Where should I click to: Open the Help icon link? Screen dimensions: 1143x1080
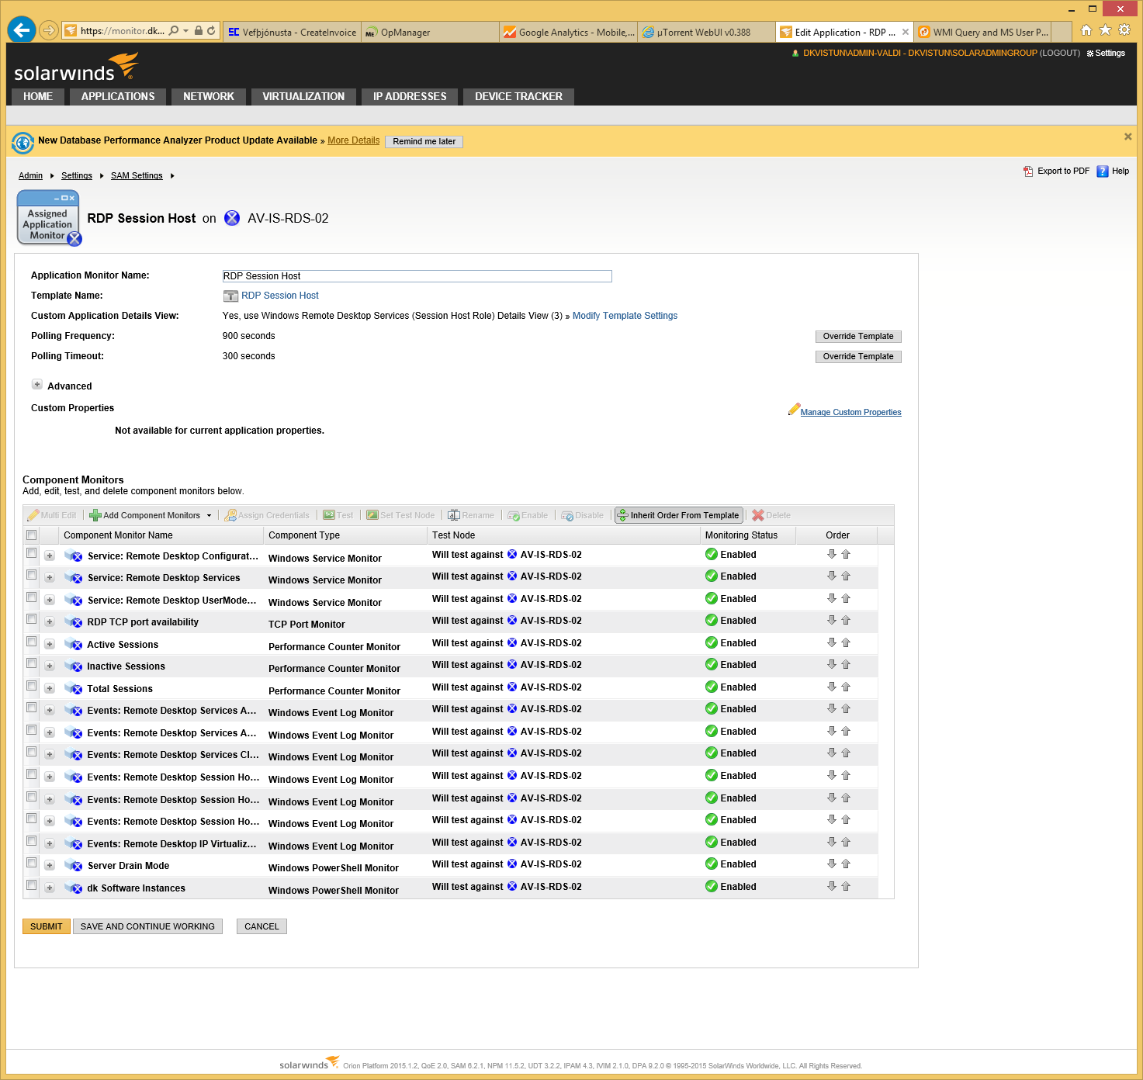[1102, 171]
